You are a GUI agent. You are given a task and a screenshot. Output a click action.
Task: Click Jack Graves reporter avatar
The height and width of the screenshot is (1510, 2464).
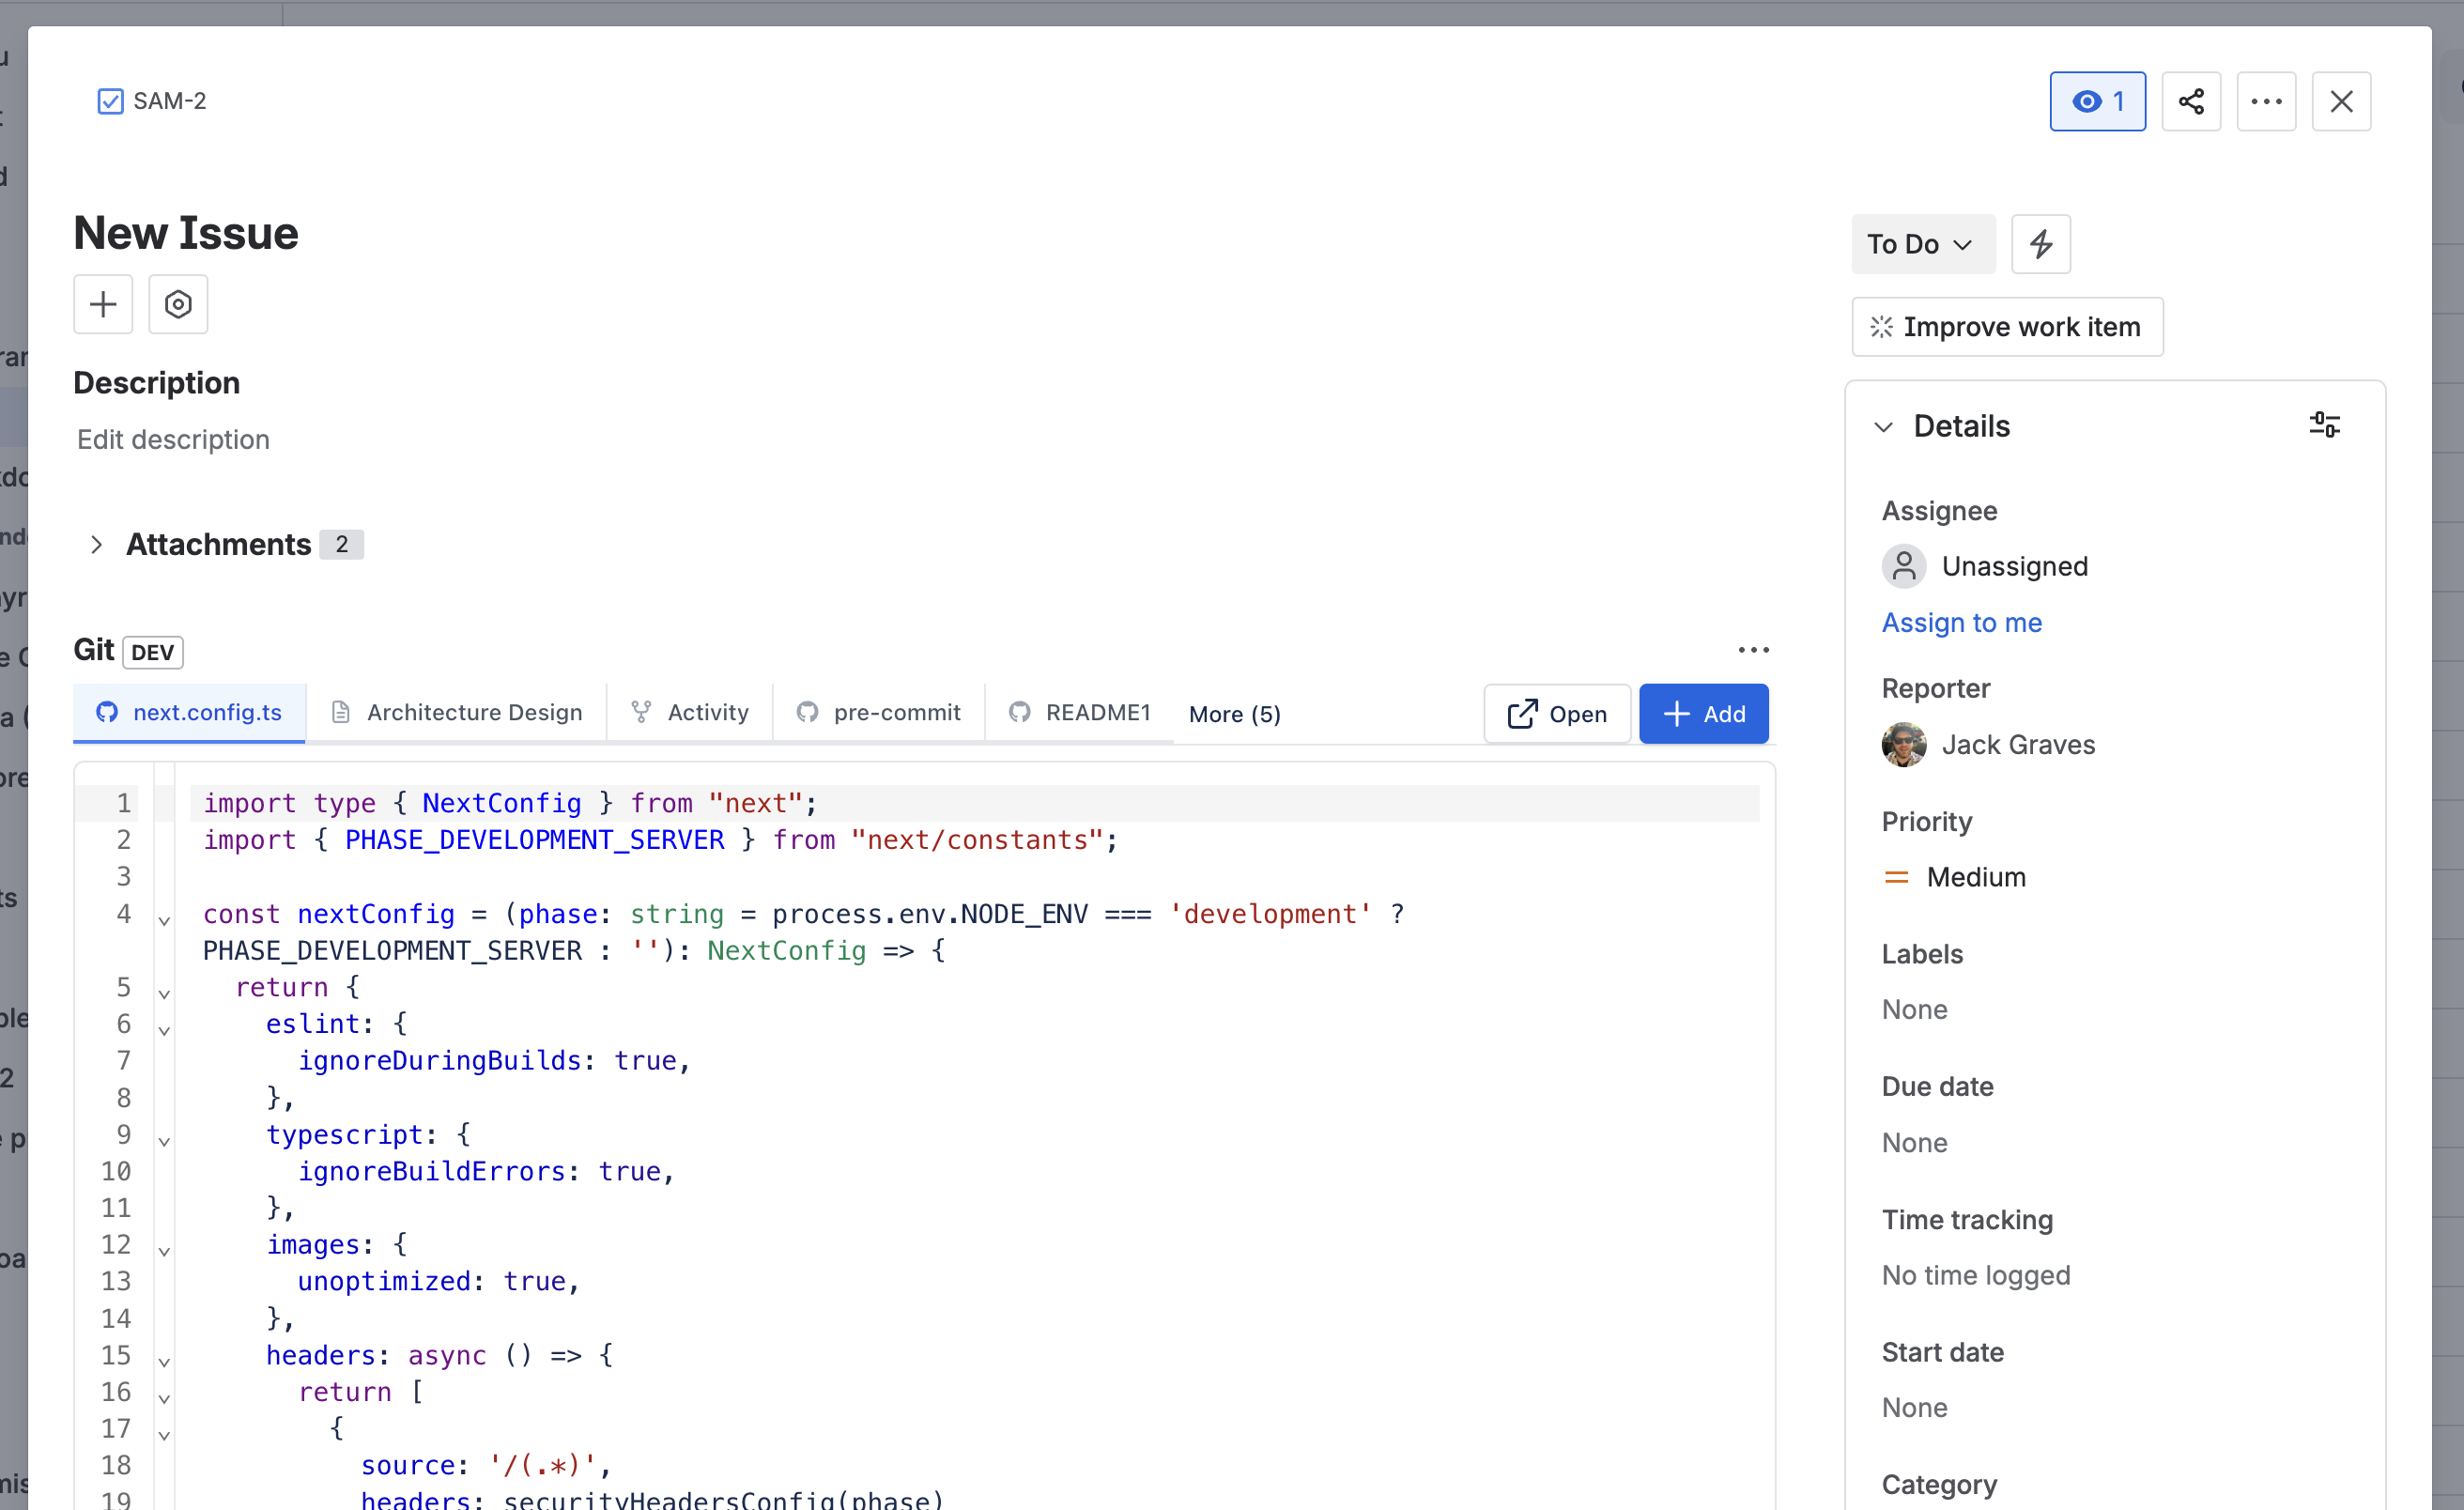point(1902,745)
